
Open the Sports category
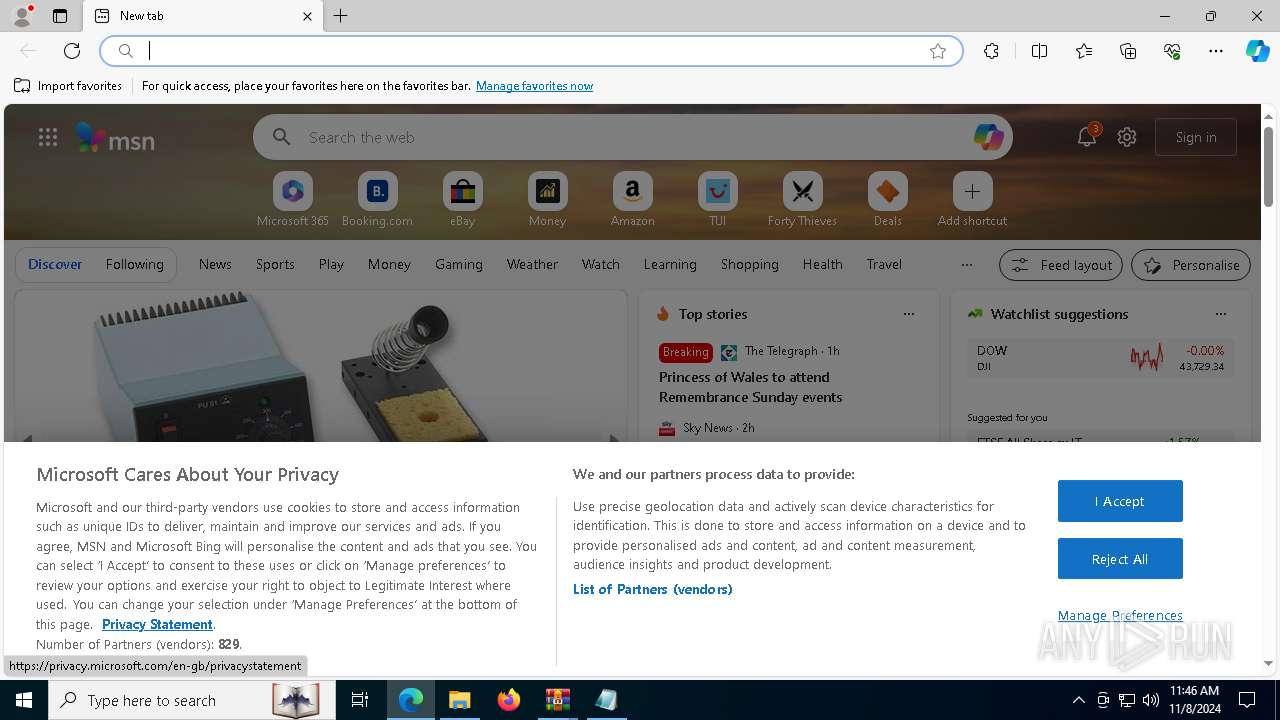click(x=275, y=264)
